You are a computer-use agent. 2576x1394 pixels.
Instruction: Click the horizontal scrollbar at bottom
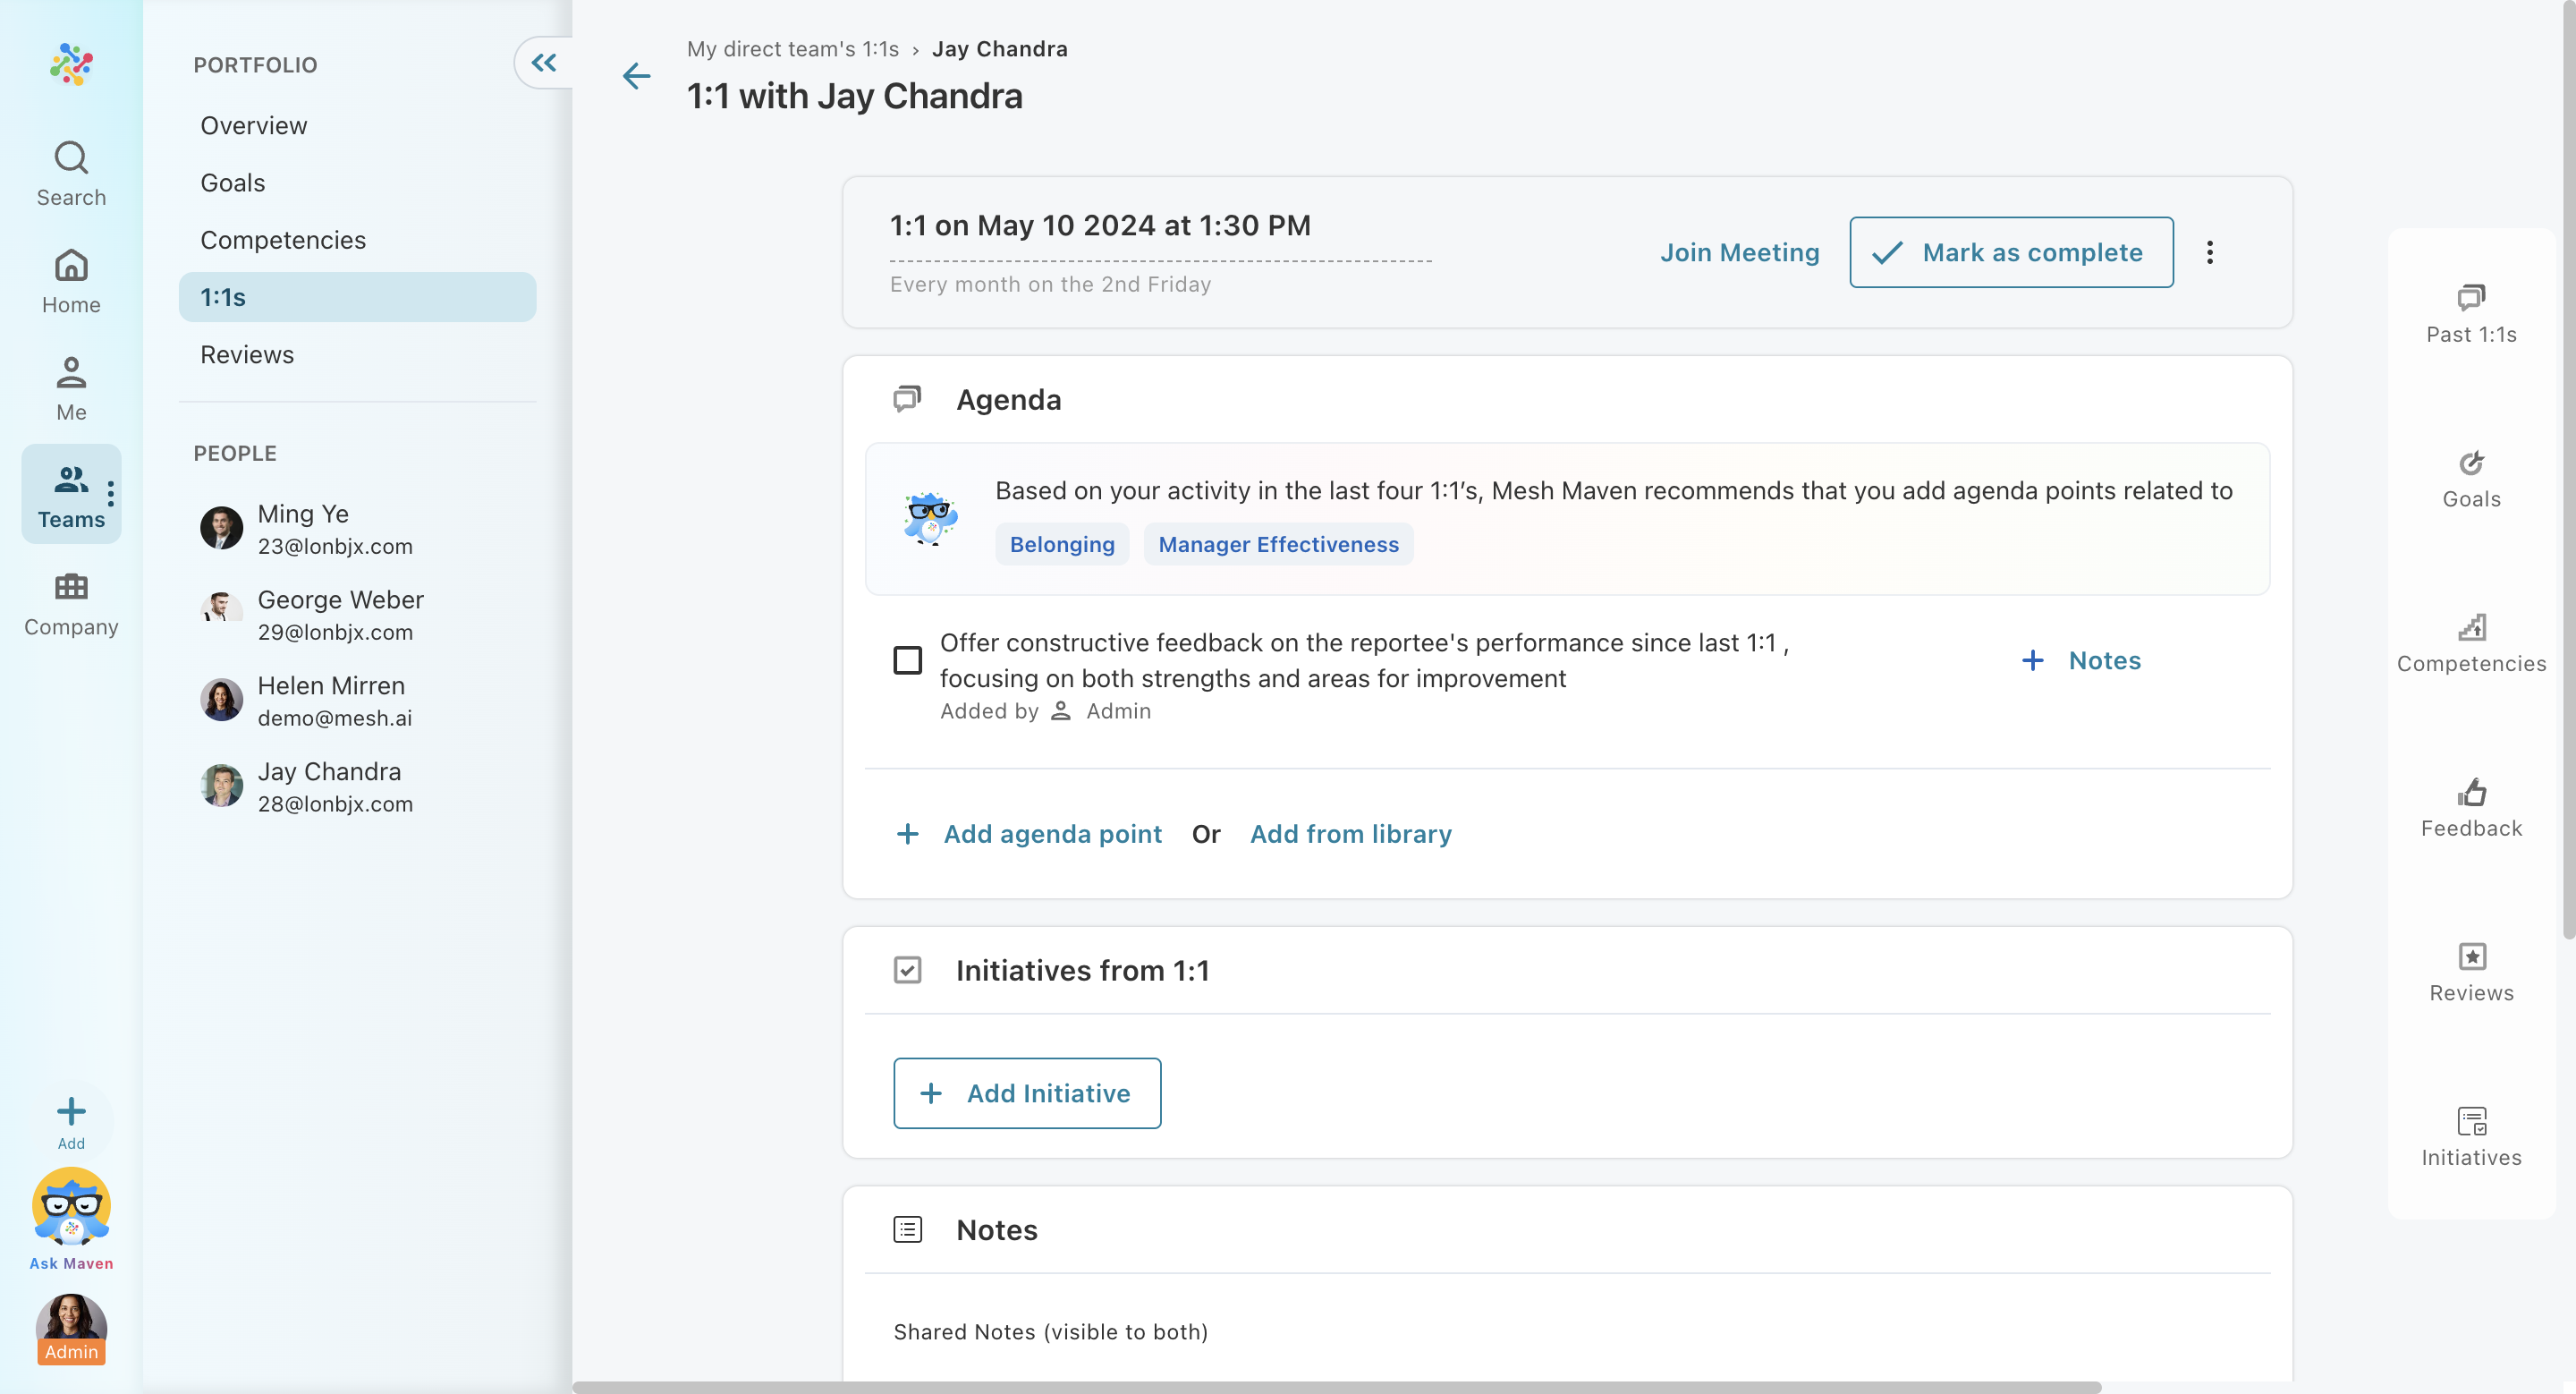pos(1335,1386)
